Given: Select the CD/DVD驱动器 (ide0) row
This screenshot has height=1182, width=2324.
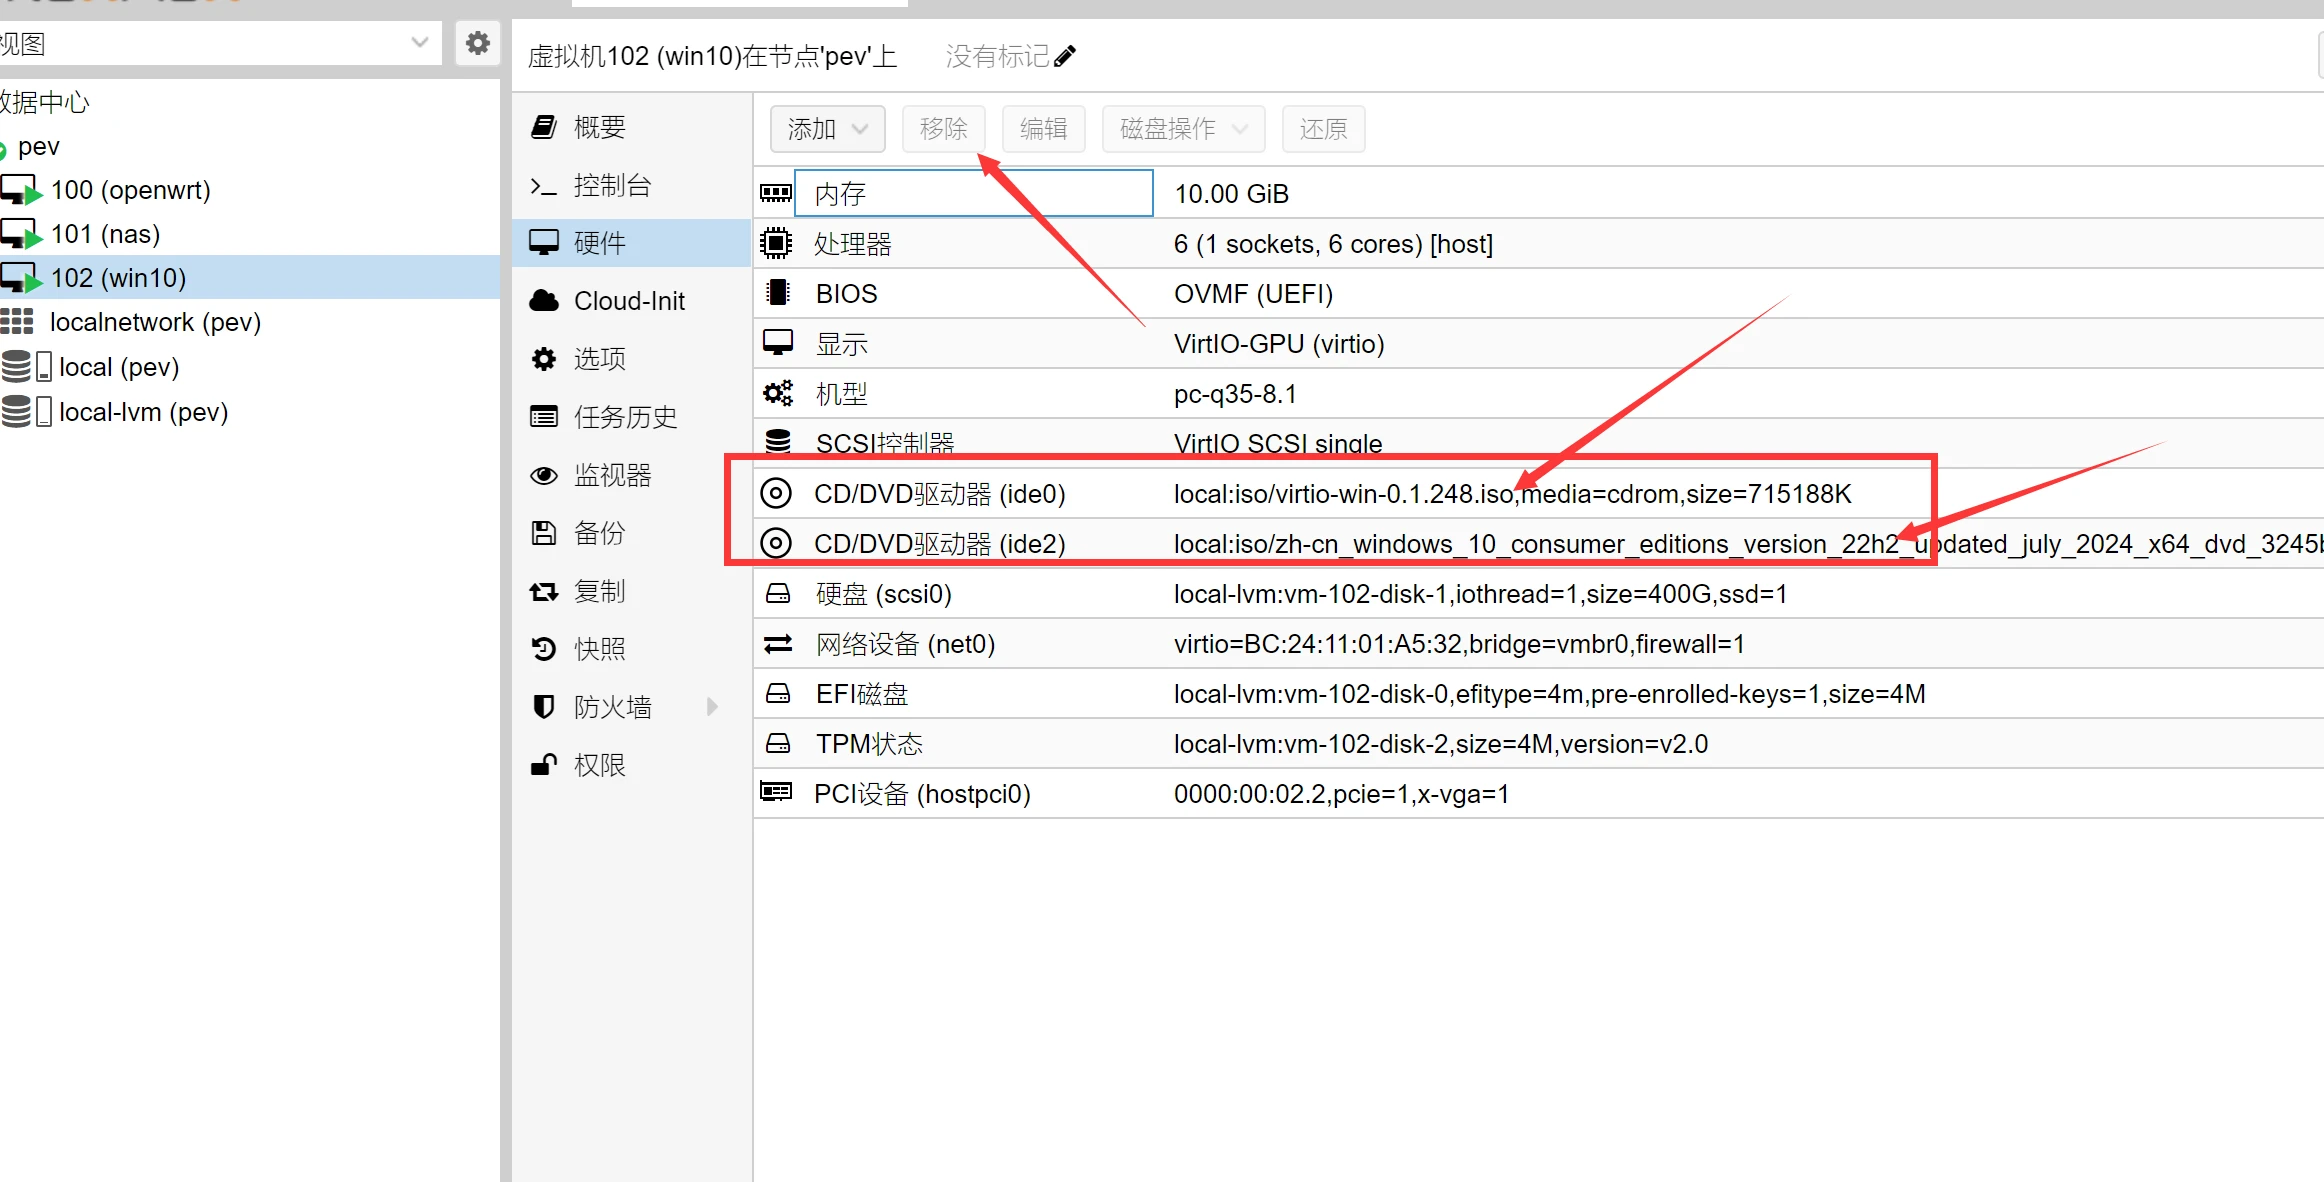Looking at the screenshot, I should (x=1539, y=493).
